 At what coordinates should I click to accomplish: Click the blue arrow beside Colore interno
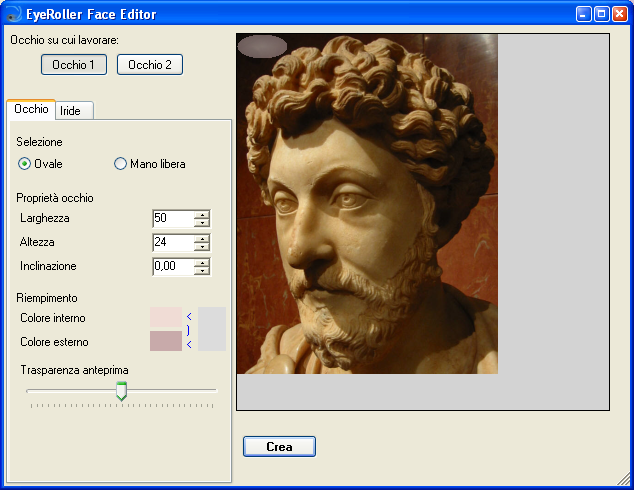(x=189, y=317)
